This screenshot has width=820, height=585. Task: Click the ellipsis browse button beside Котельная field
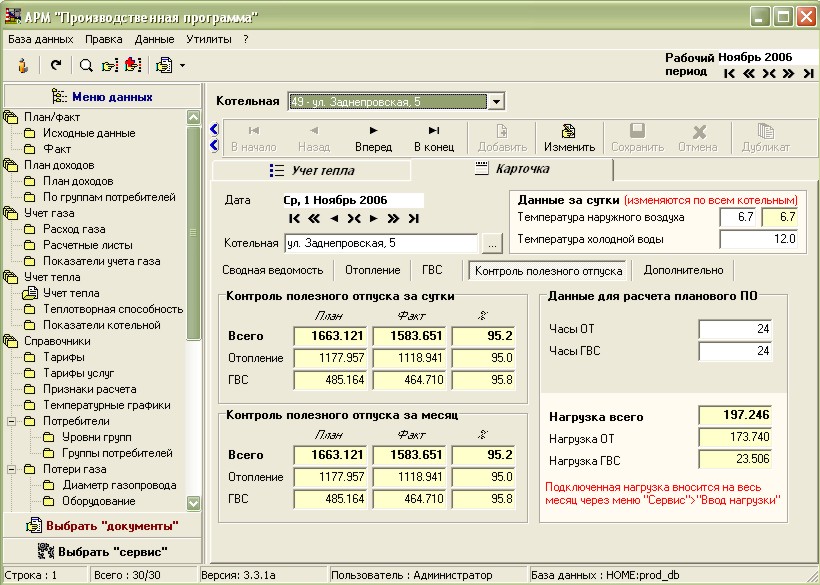click(x=491, y=243)
